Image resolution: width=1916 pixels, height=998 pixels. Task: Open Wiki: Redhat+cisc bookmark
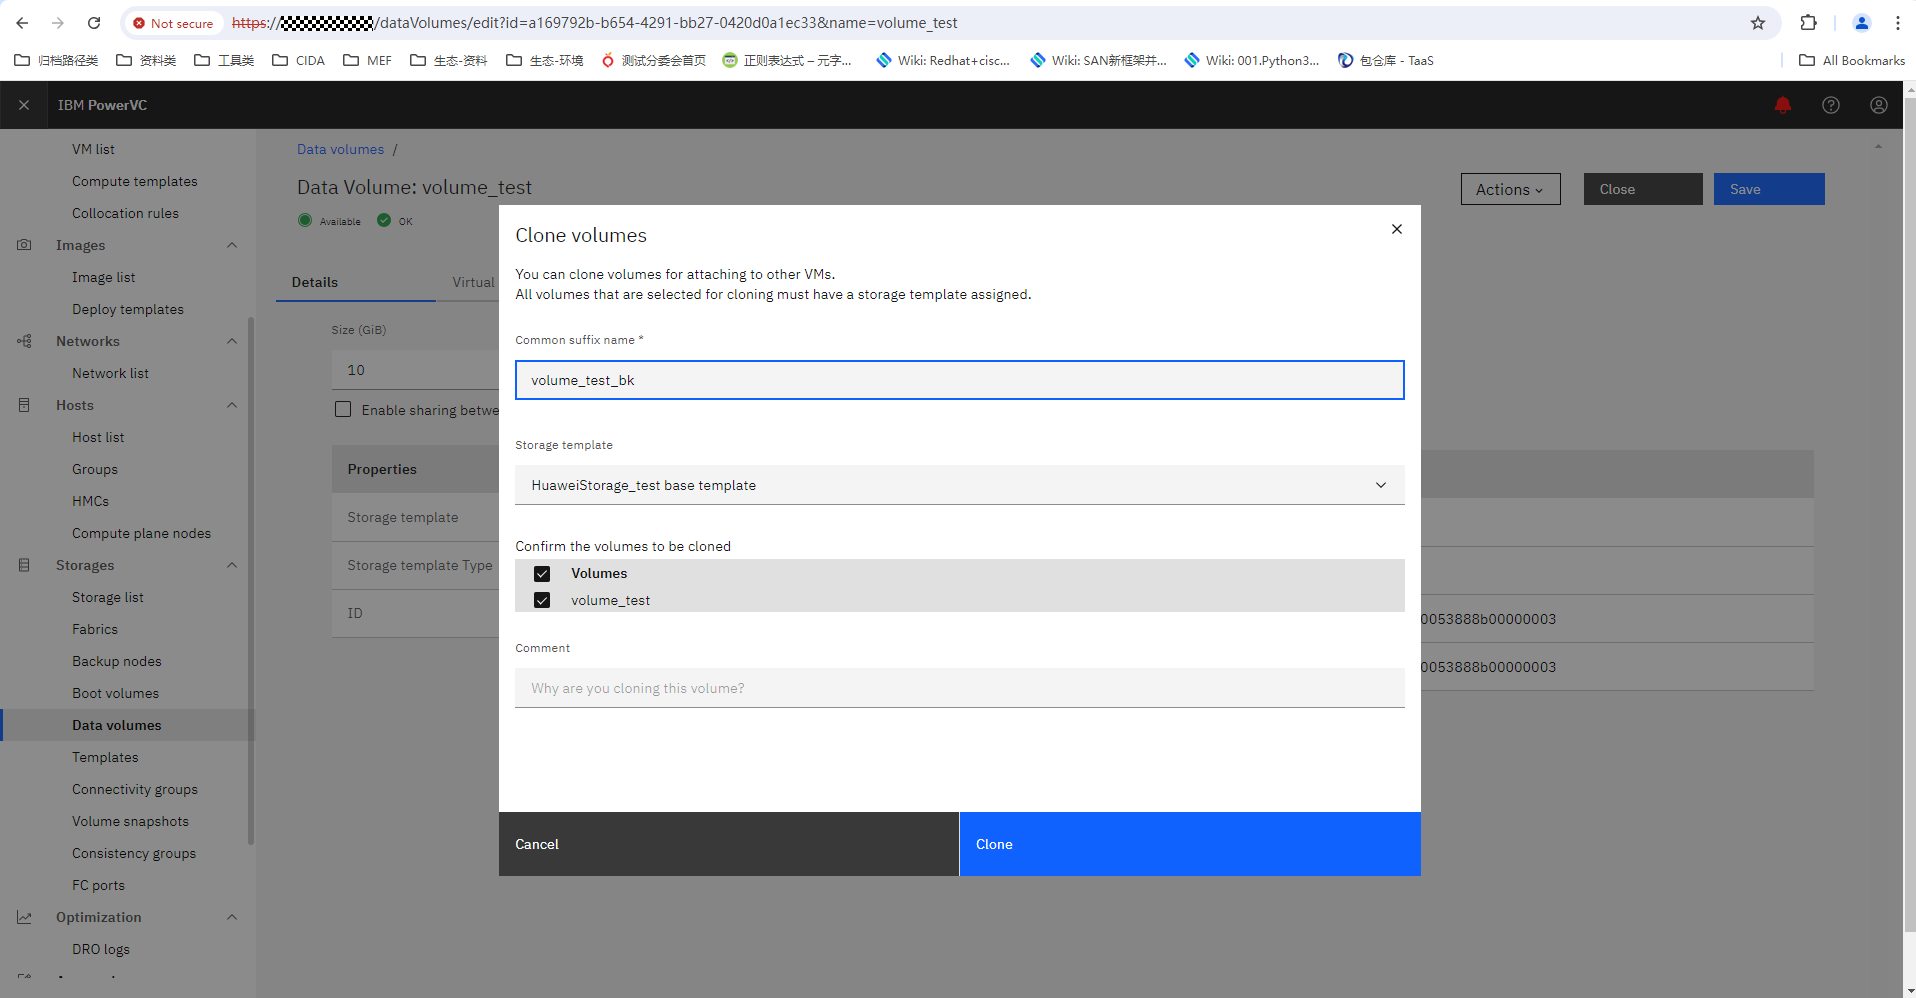tap(943, 60)
